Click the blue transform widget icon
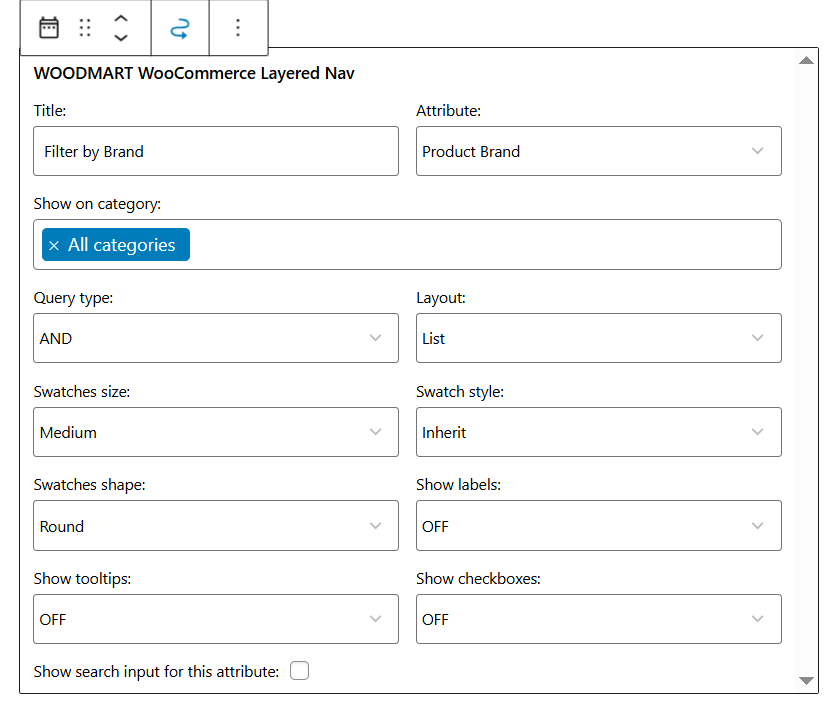This screenshot has width=829, height=710. (180, 28)
